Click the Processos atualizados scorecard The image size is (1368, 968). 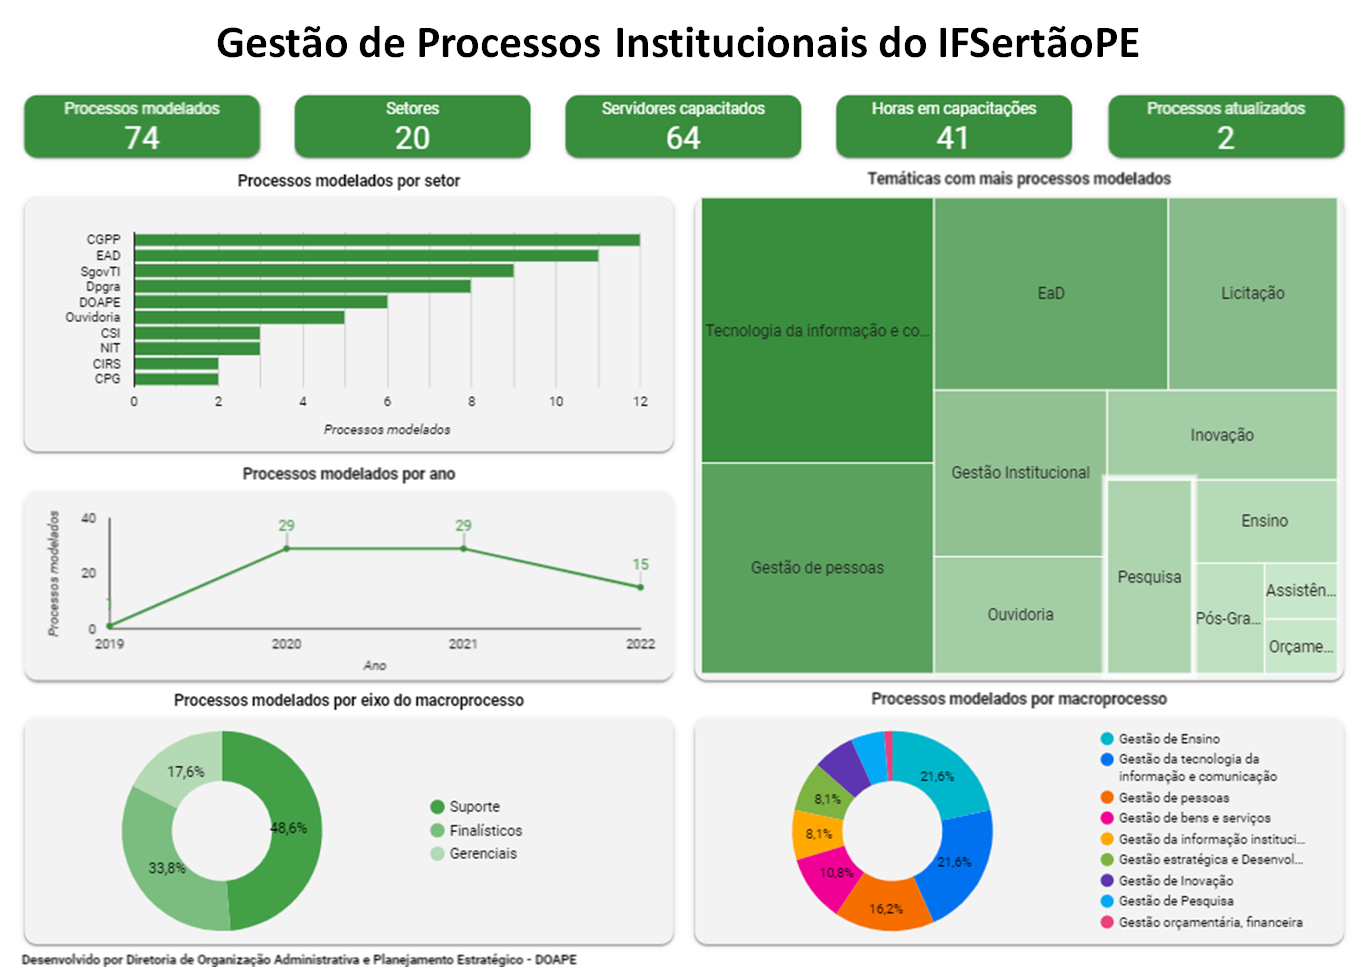[1225, 126]
